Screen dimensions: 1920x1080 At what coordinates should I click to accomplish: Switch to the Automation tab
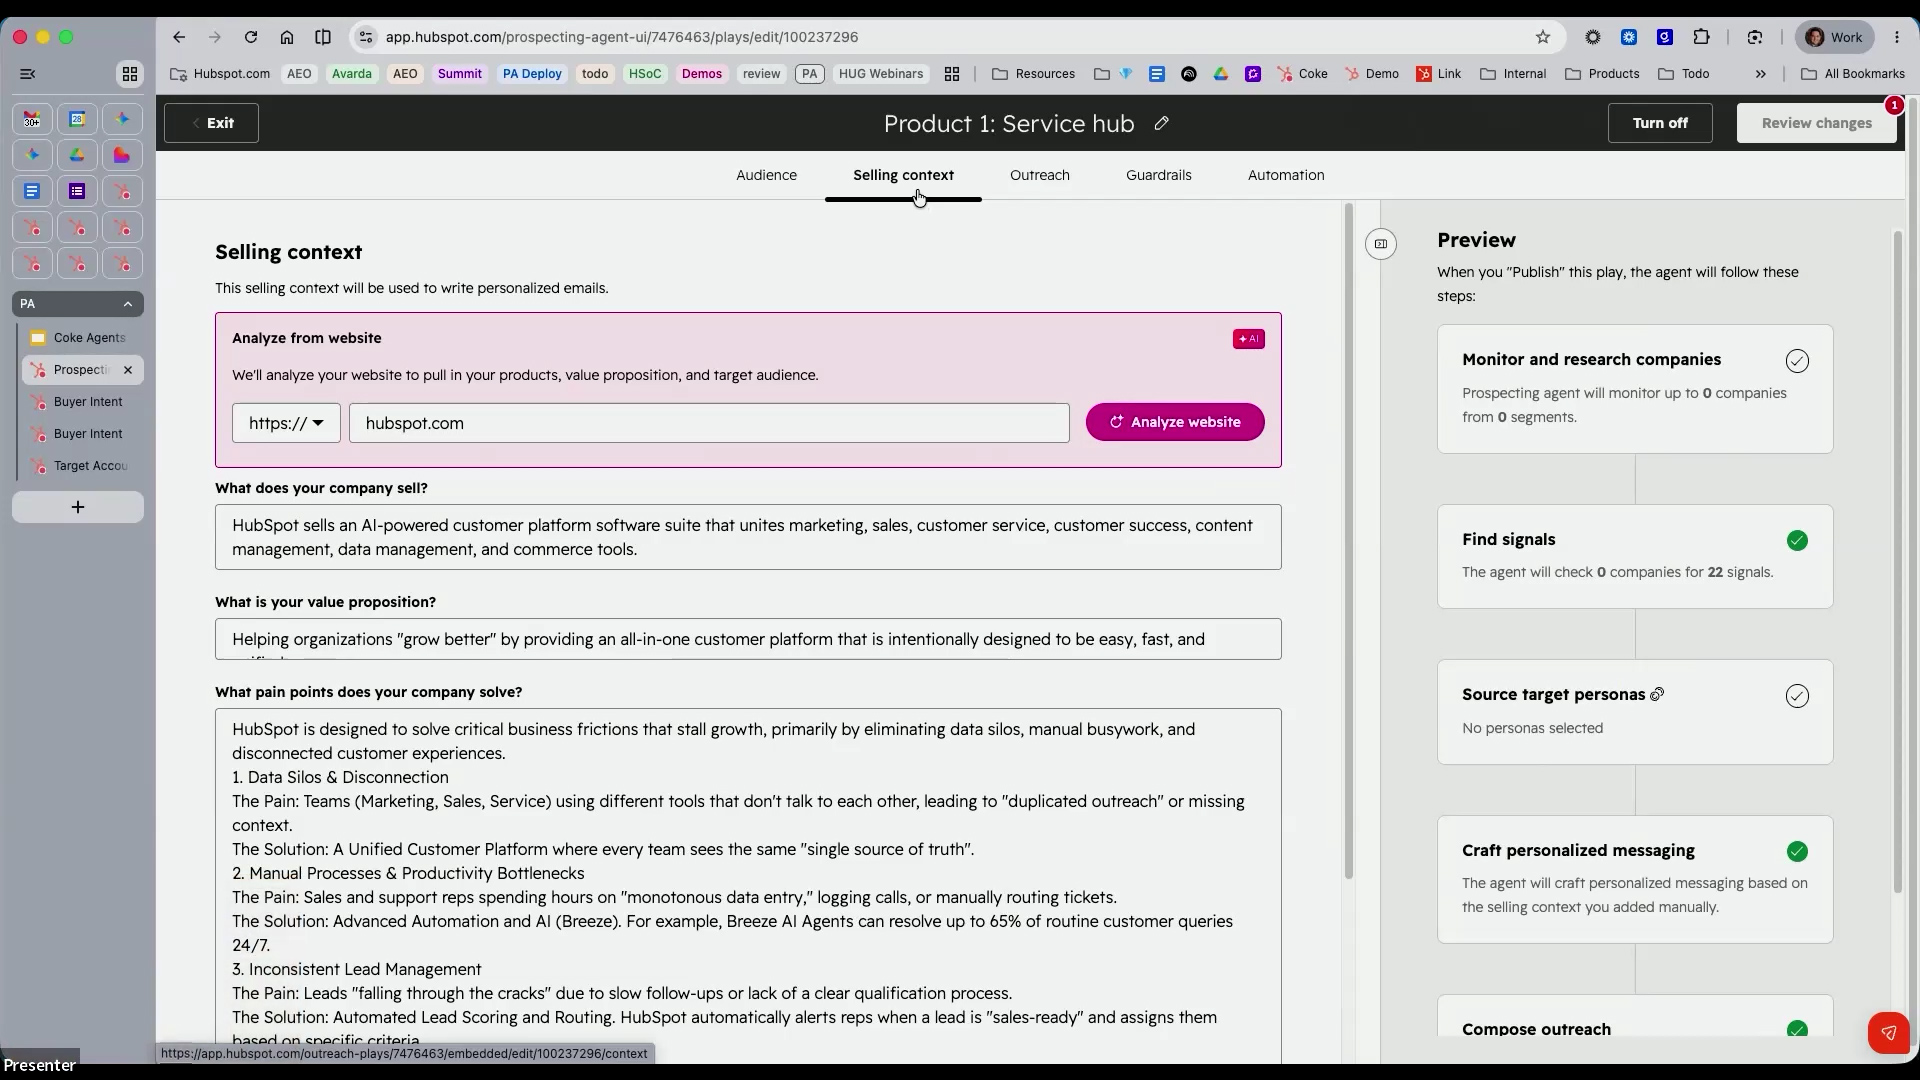point(1286,175)
